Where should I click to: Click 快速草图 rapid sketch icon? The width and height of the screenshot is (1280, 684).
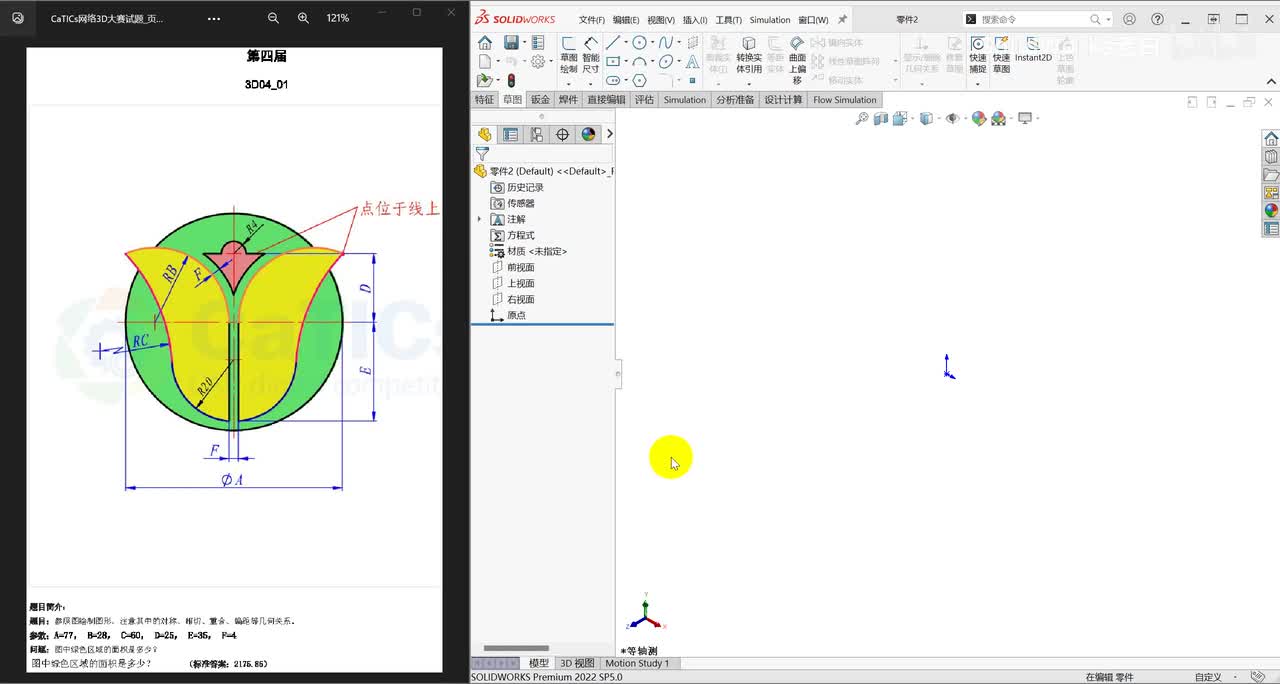tap(1001, 55)
